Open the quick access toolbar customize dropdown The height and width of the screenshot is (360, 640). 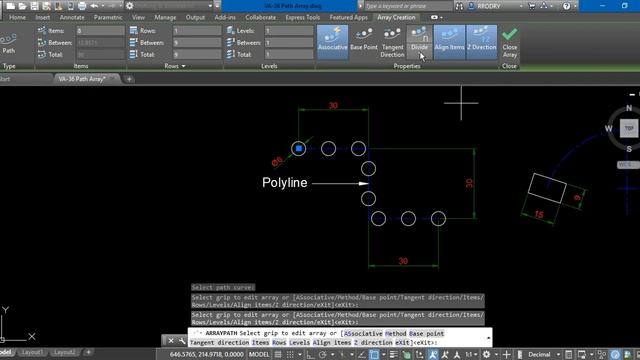click(216, 6)
